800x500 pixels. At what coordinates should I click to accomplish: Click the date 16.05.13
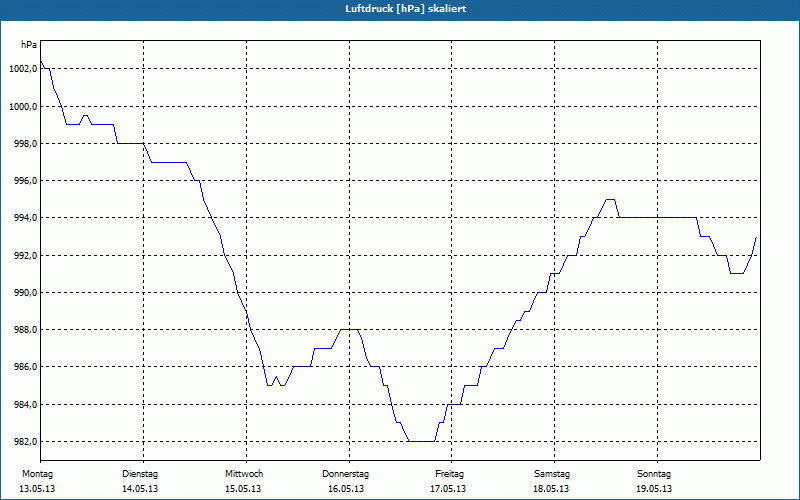(x=346, y=489)
